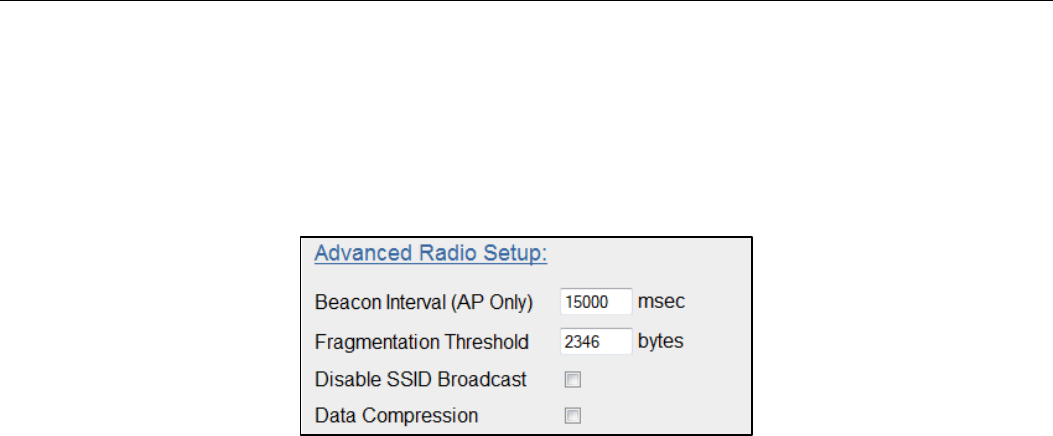Turn on data compression option
The height and width of the screenshot is (436, 1053).
point(573,415)
